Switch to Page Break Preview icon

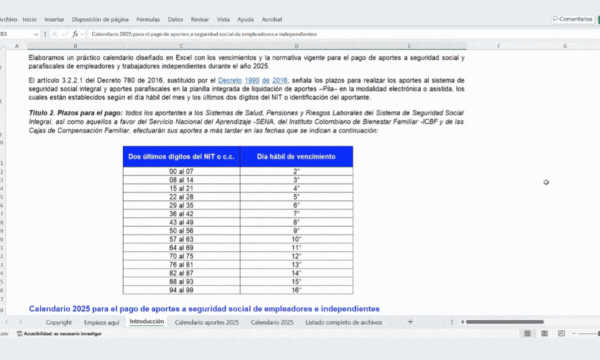561,334
